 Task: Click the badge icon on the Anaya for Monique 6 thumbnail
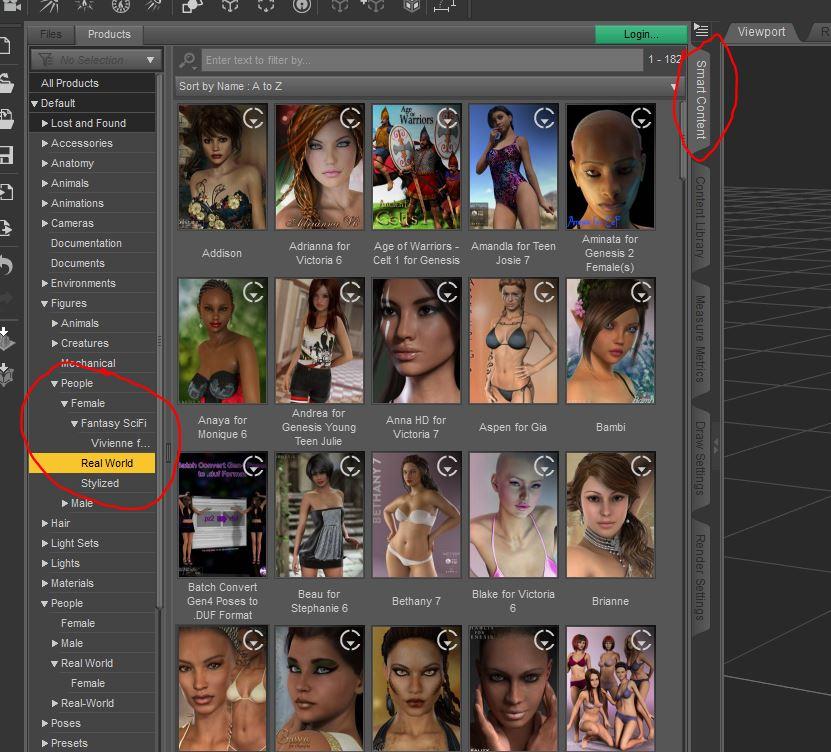pos(253,292)
